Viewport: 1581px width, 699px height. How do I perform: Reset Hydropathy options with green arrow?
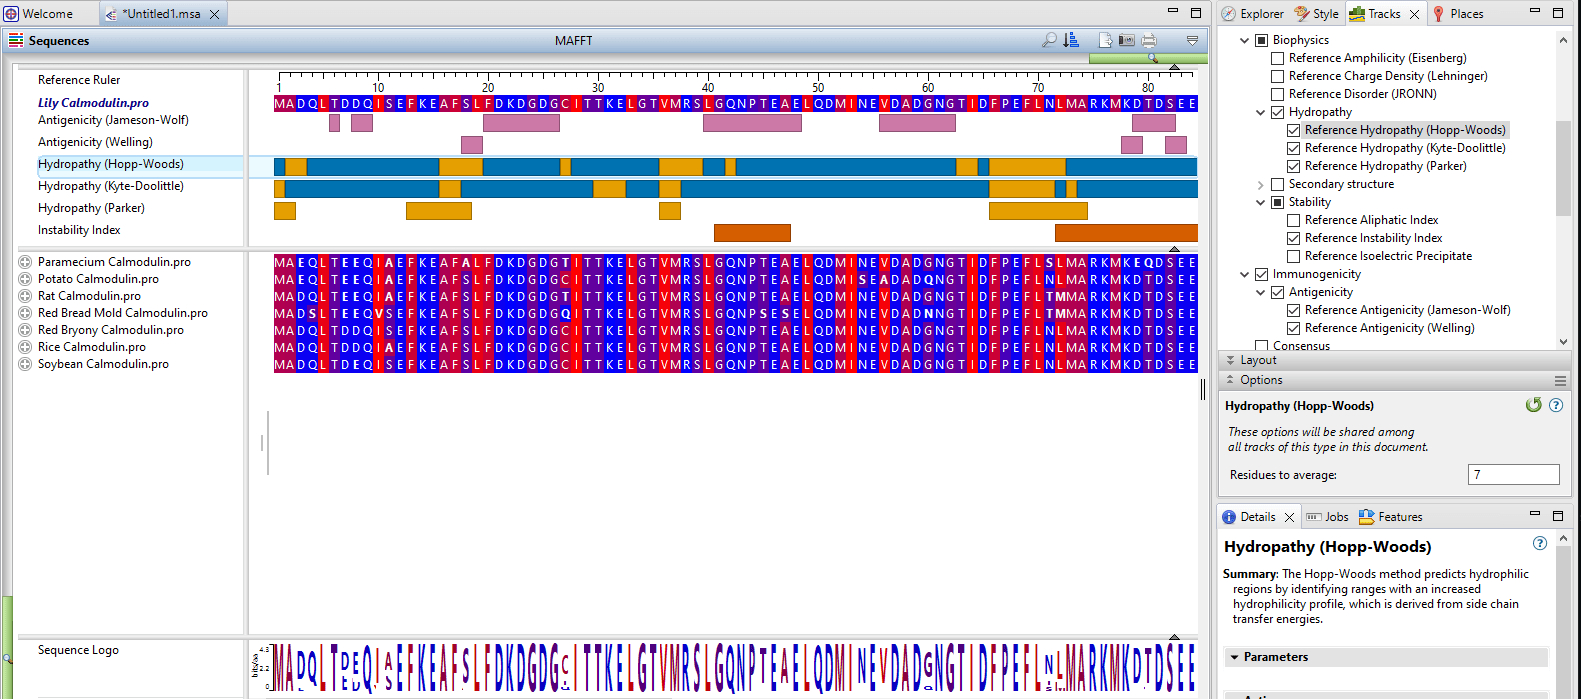[x=1534, y=405]
